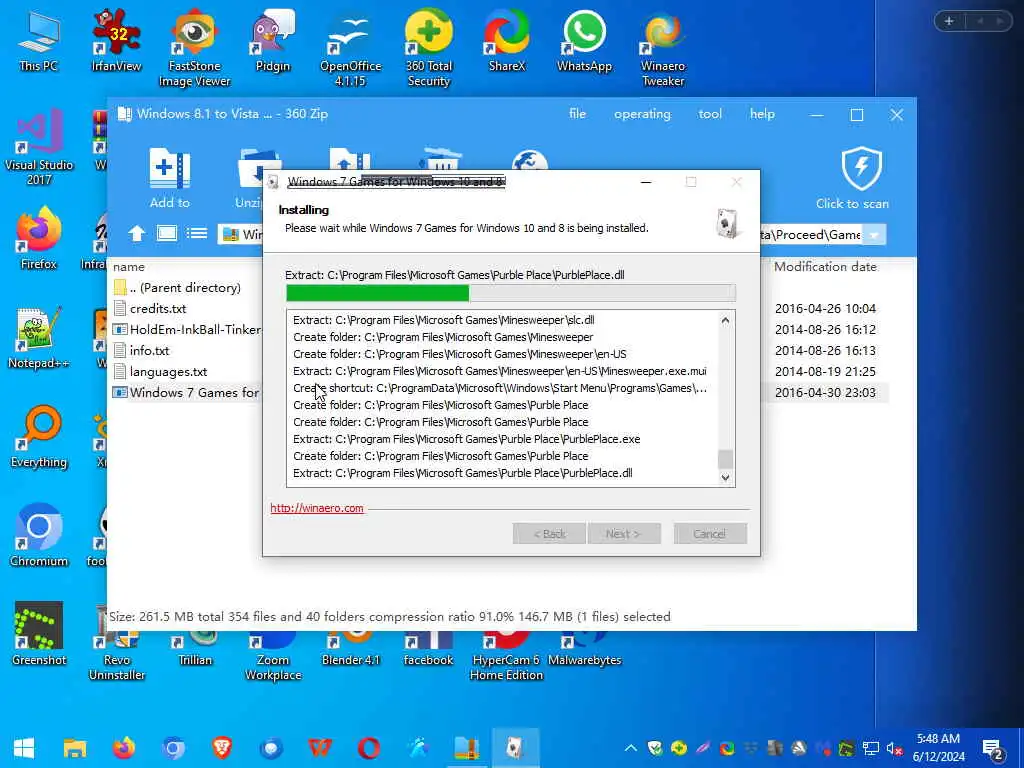Open the facebook desktop shortcut
Image resolution: width=1024 pixels, height=768 pixels.
point(428,650)
